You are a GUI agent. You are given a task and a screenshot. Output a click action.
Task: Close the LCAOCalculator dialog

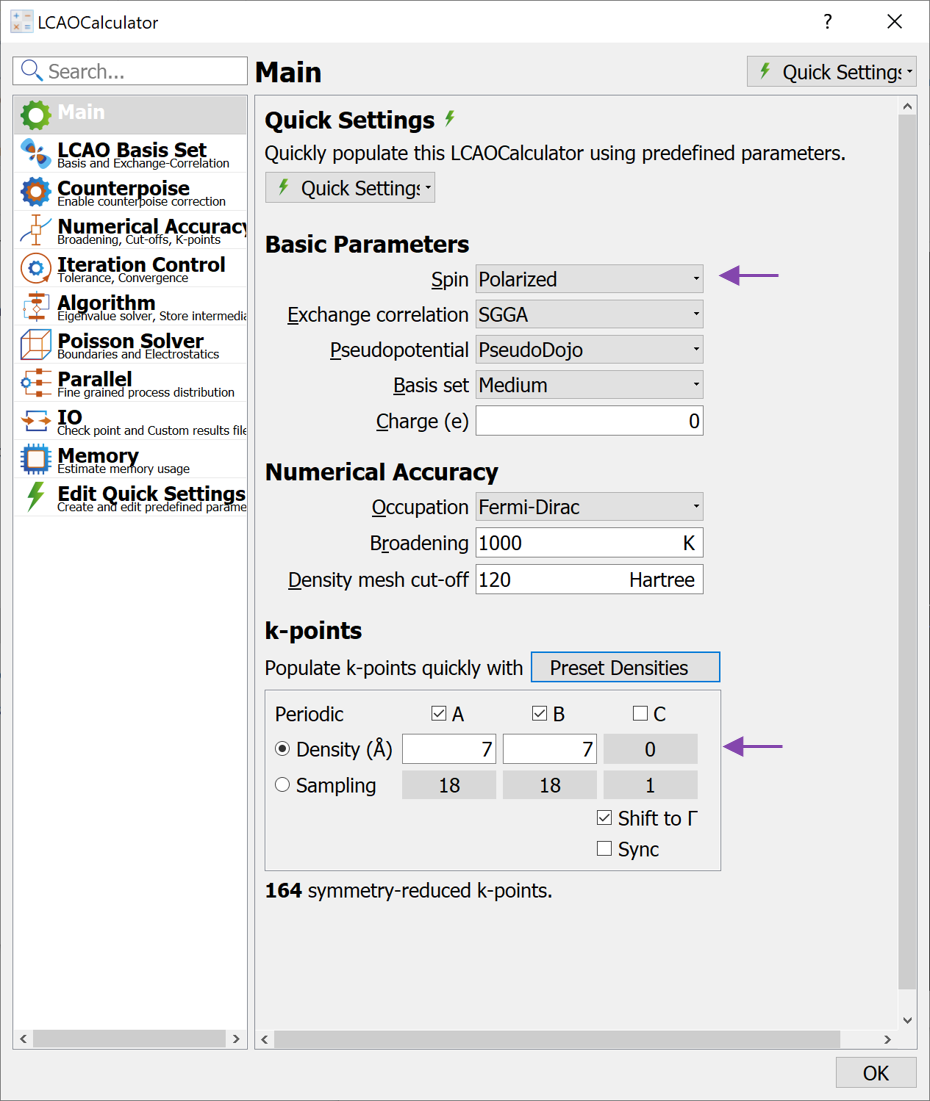tap(894, 22)
